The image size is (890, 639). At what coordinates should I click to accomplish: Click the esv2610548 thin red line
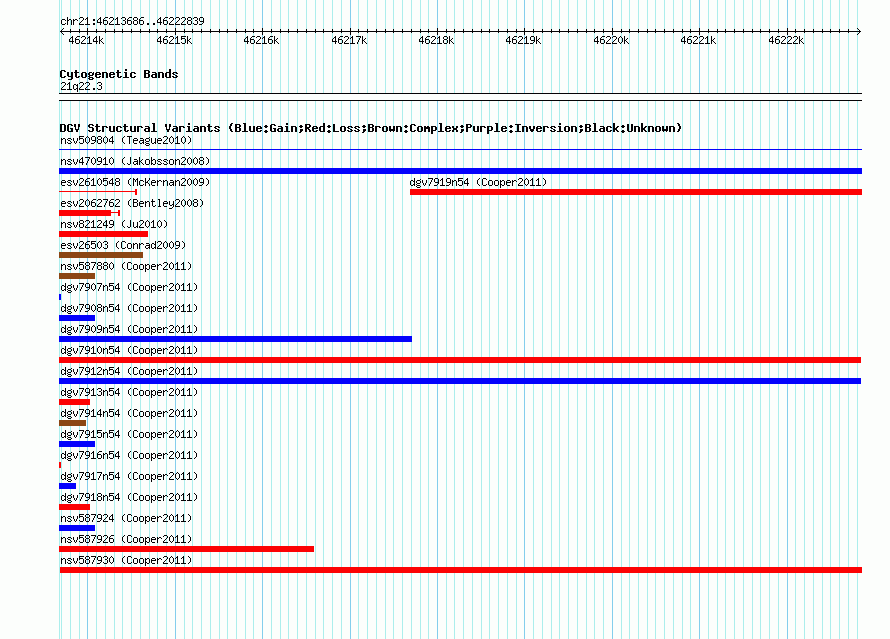point(98,192)
